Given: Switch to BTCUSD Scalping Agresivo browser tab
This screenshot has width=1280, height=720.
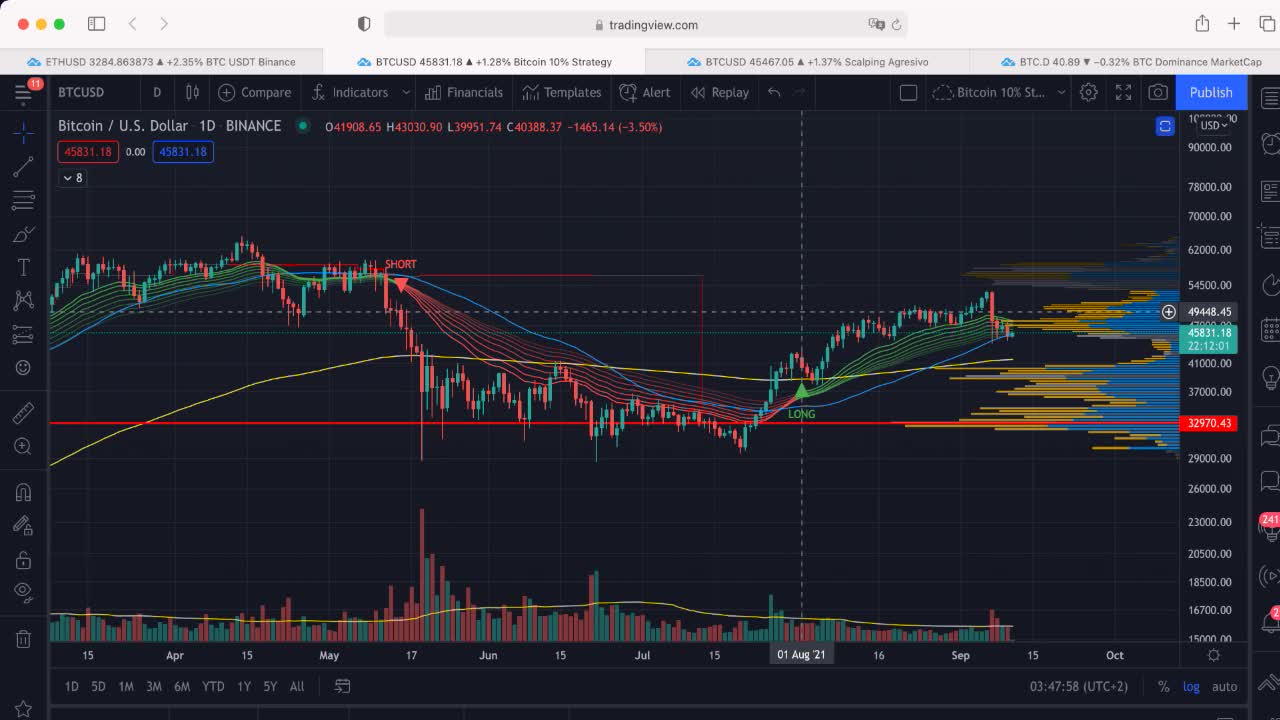Looking at the screenshot, I should [x=808, y=62].
